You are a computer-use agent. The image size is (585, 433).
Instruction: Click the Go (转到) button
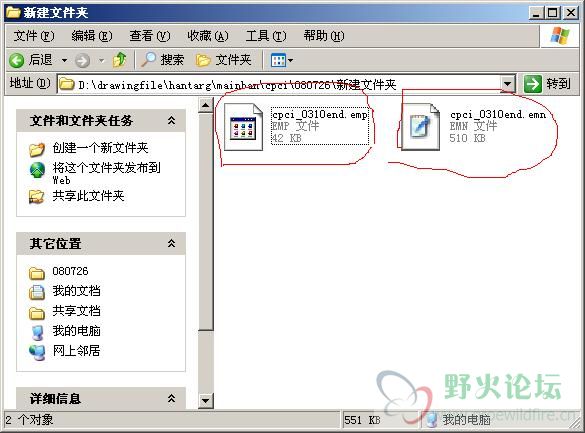(547, 84)
